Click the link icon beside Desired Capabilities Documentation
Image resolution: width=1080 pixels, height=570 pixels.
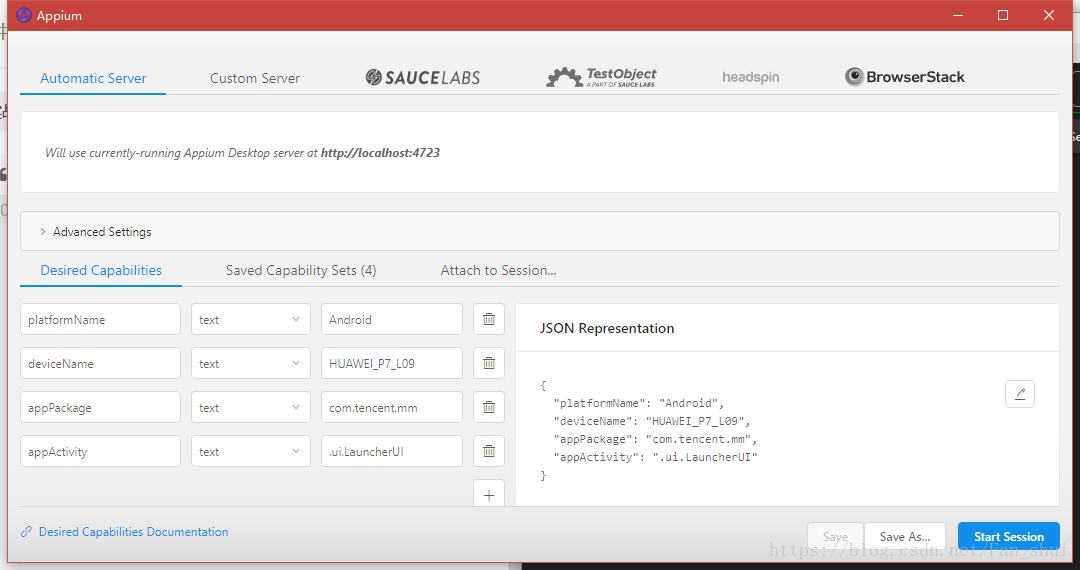[26, 532]
